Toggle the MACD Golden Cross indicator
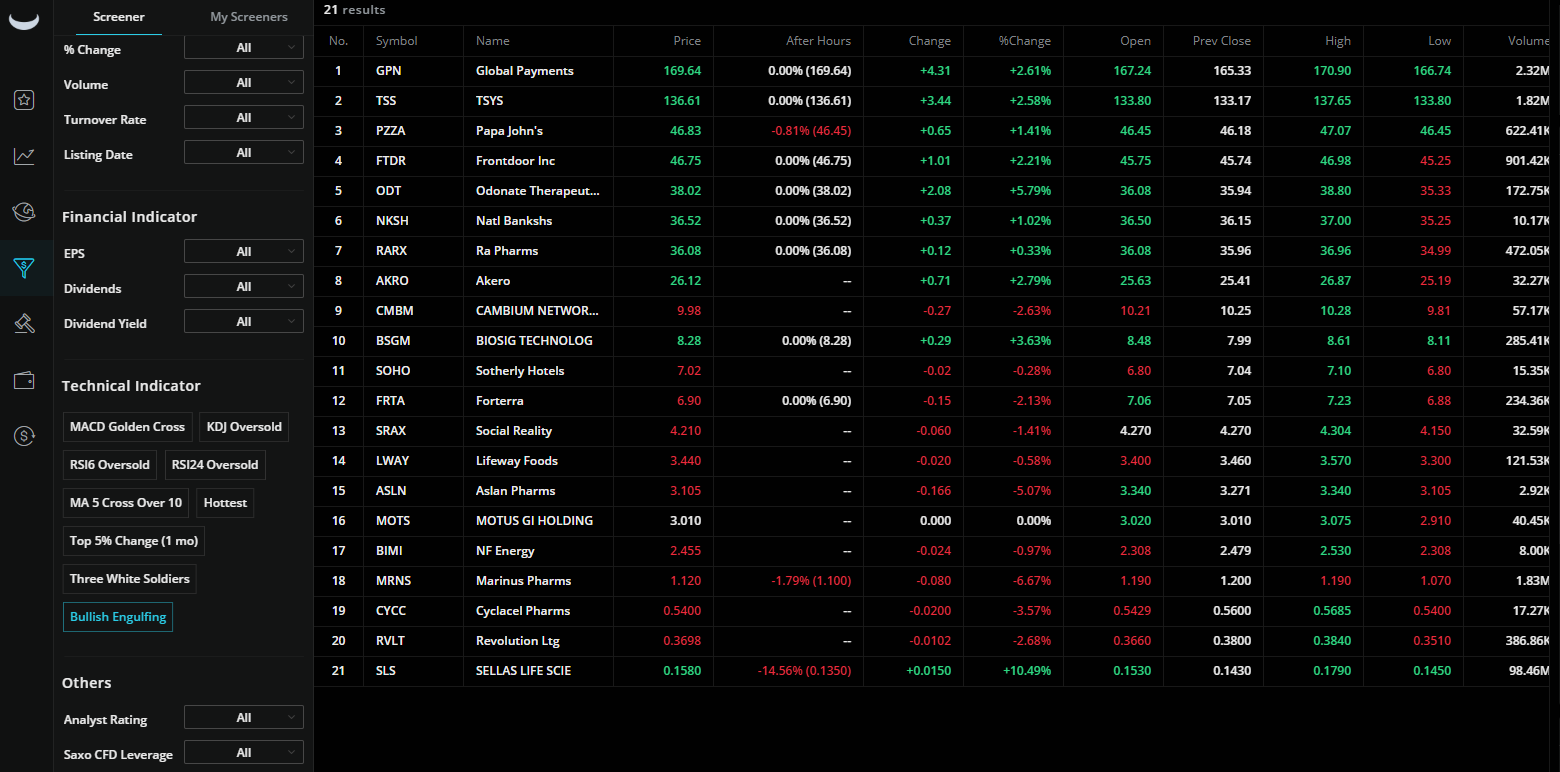 127,427
